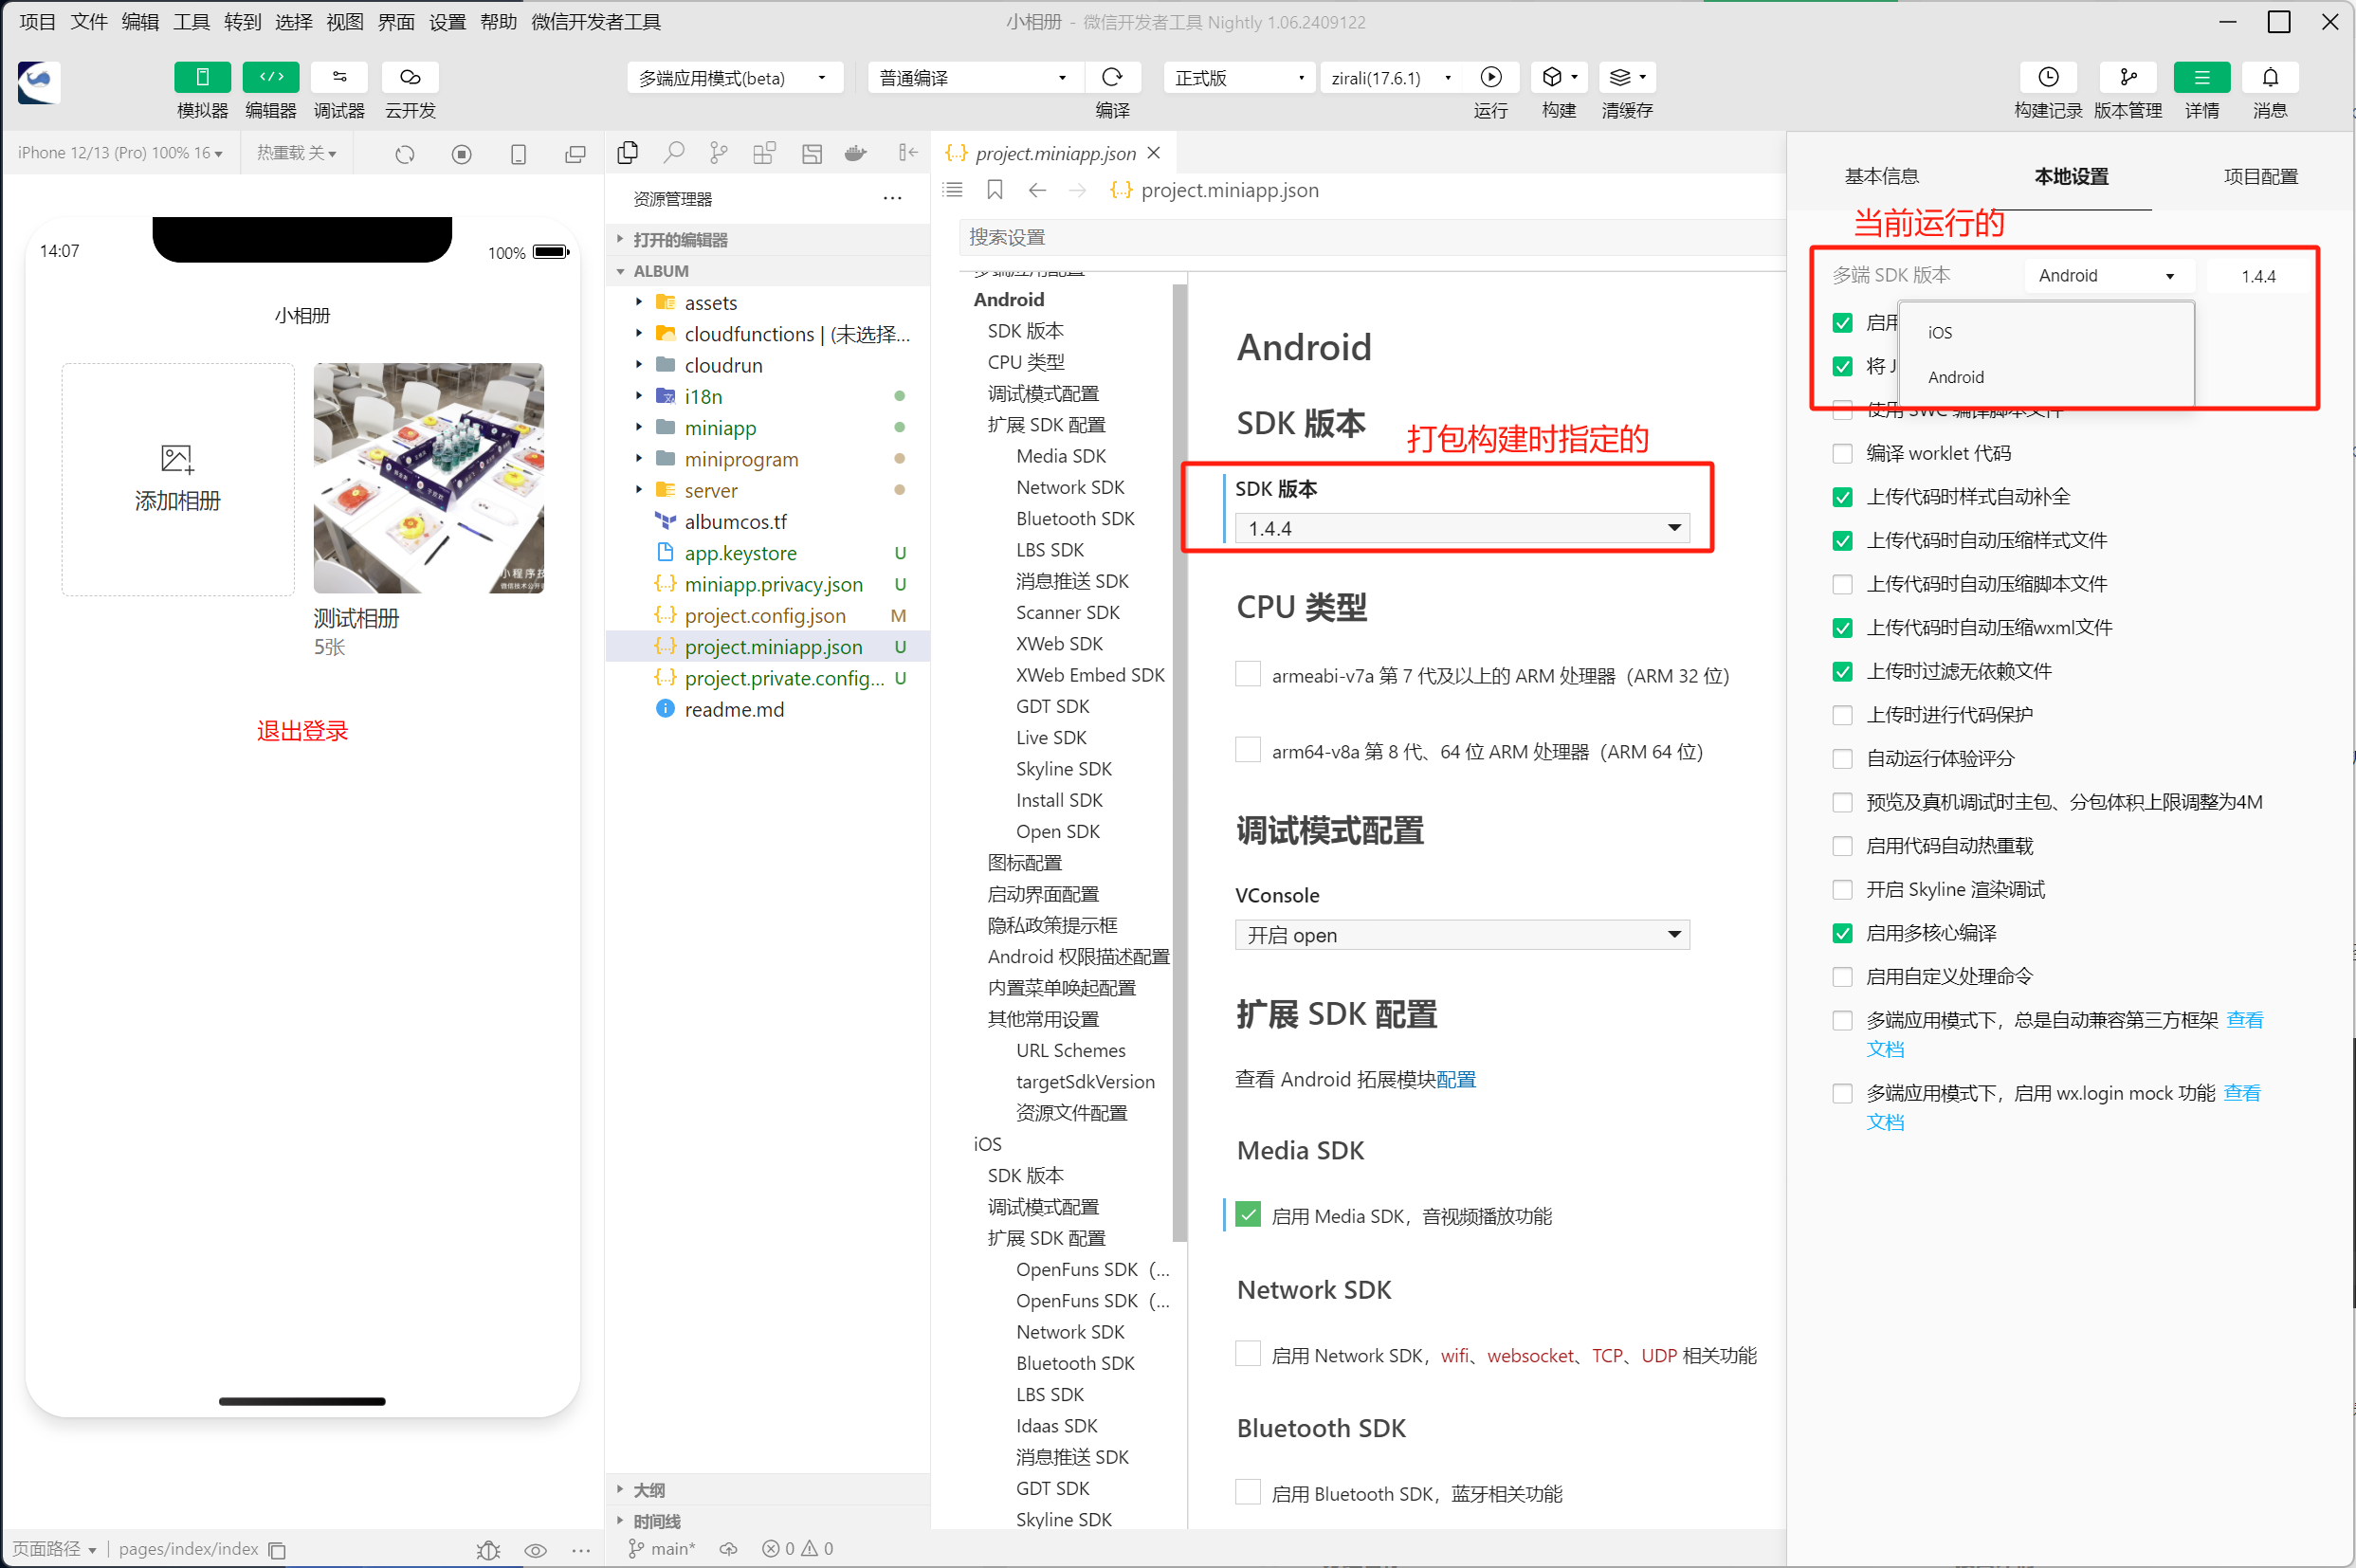Switch to the 项目配置 tab
The height and width of the screenshot is (1568, 2356).
tap(2259, 176)
